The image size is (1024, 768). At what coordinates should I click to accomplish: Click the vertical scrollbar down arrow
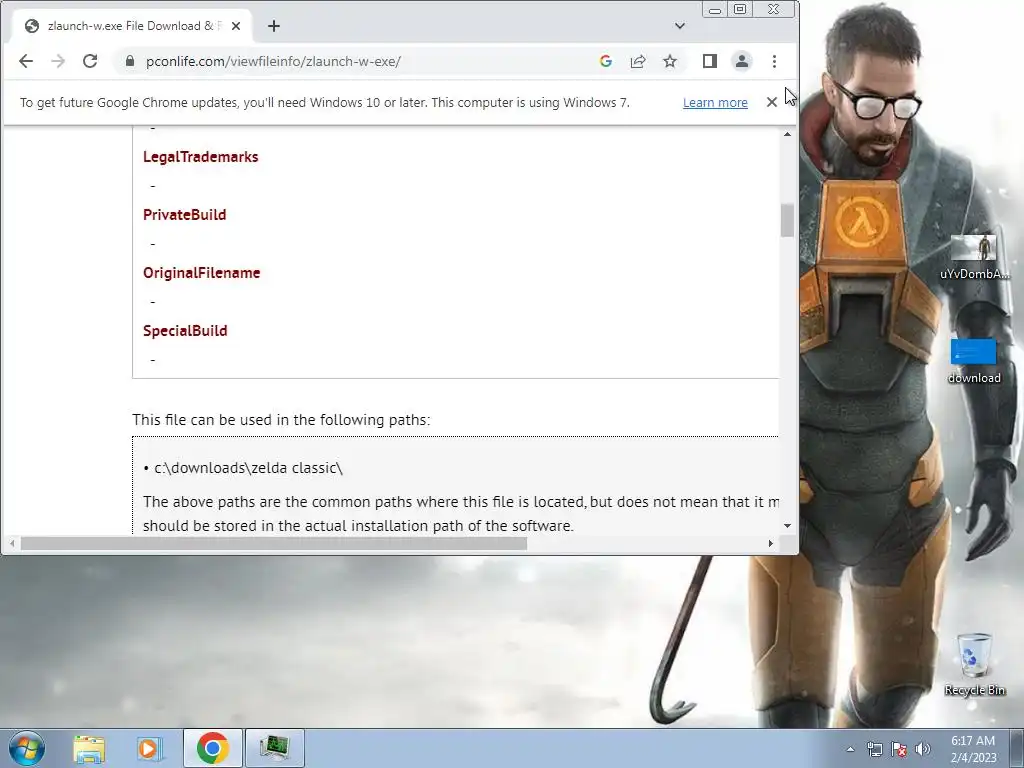pyautogui.click(x=788, y=526)
